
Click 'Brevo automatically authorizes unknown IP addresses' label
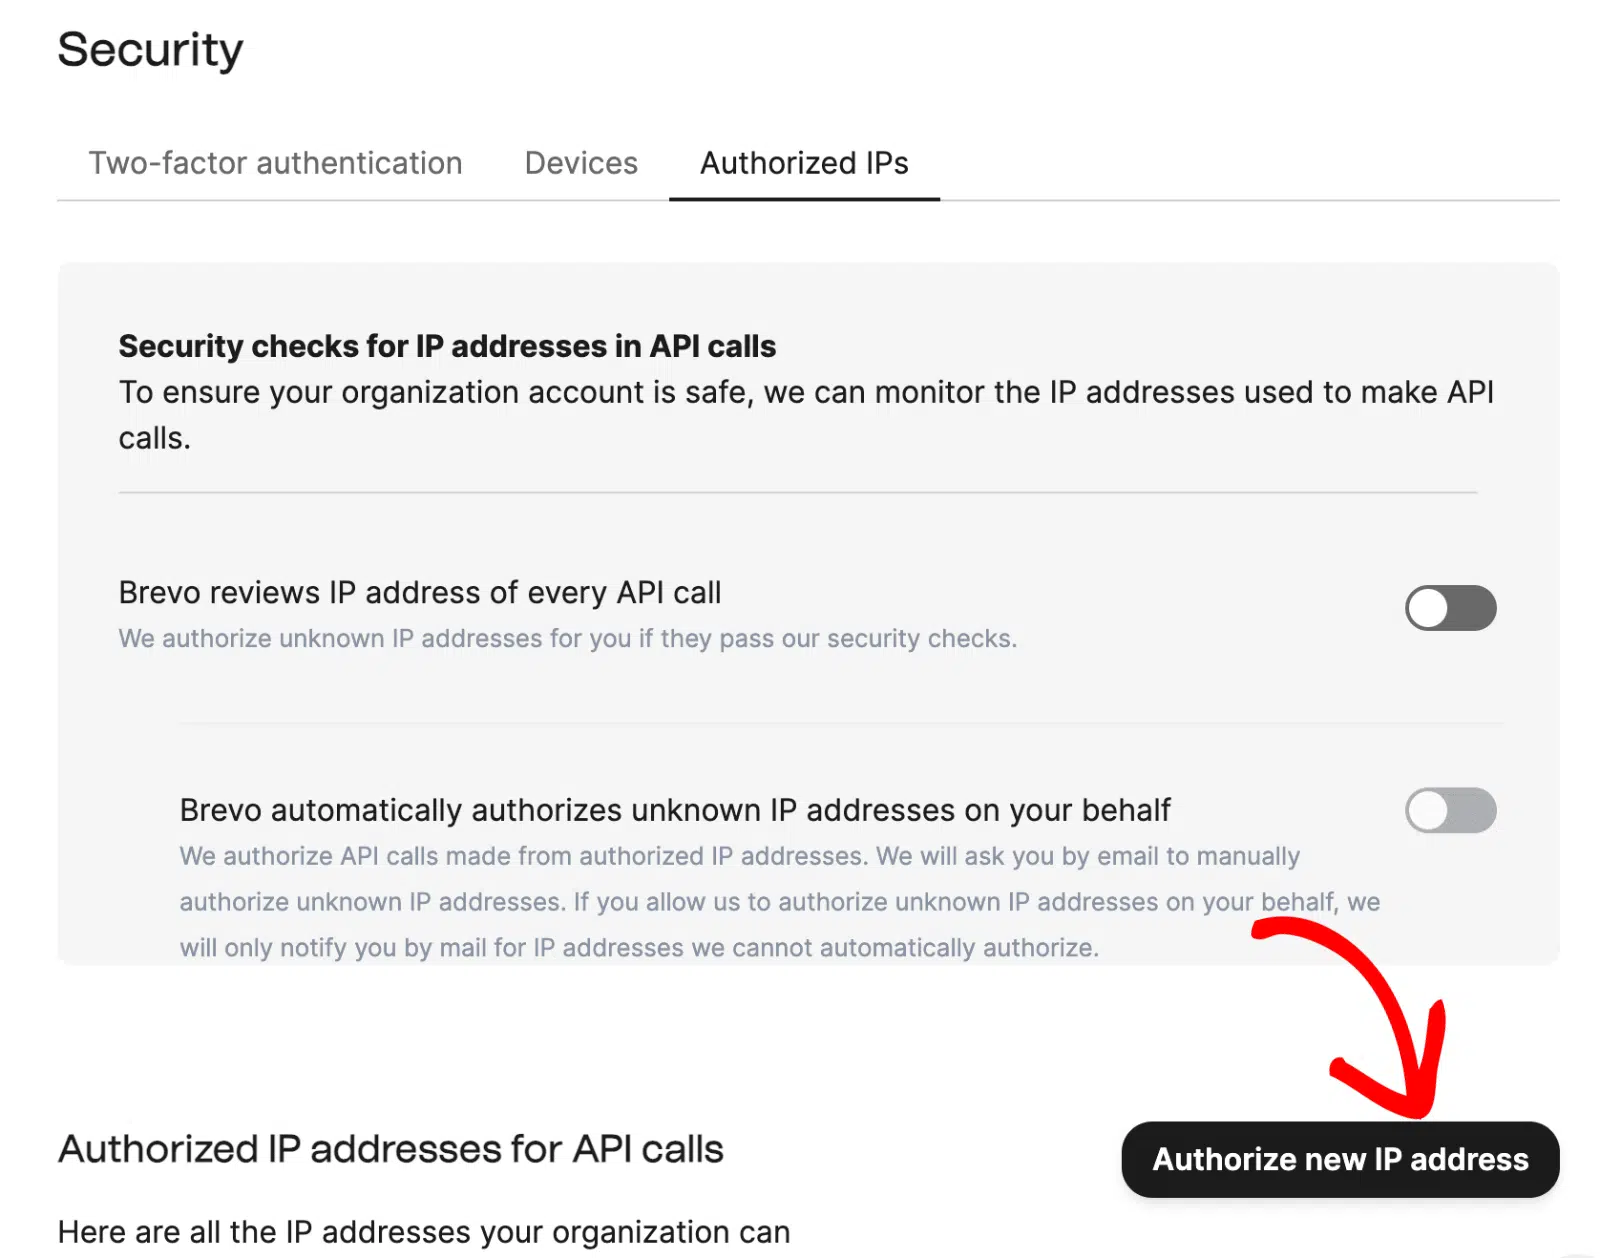(675, 810)
